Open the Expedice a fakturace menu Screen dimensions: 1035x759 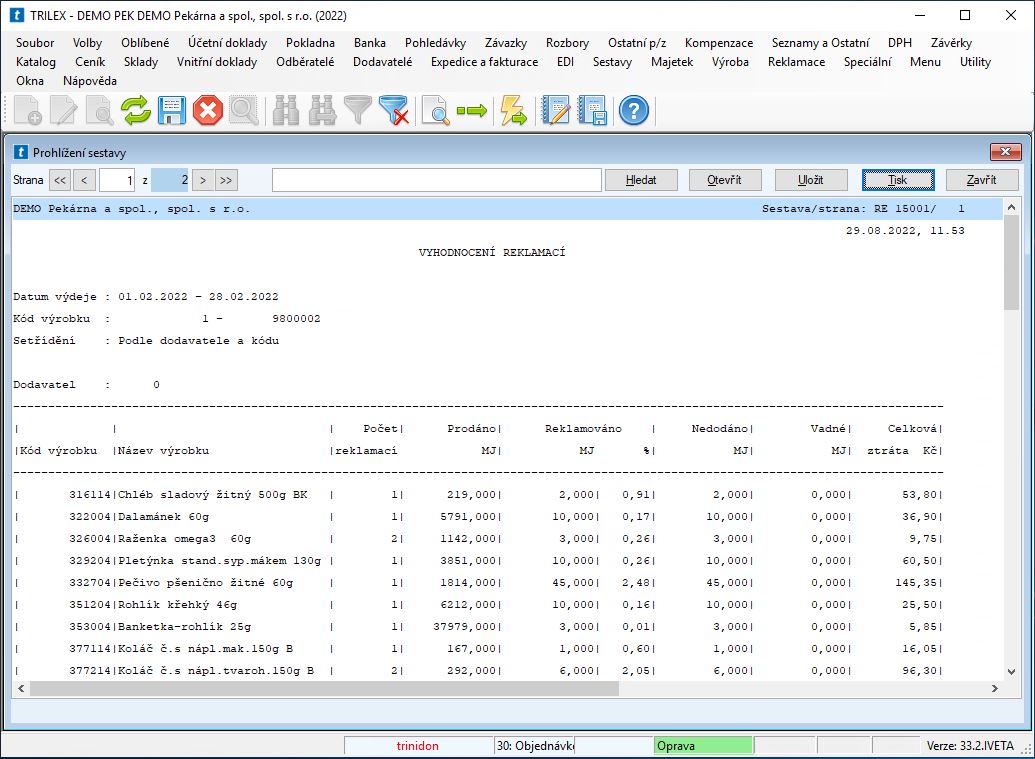pos(484,62)
